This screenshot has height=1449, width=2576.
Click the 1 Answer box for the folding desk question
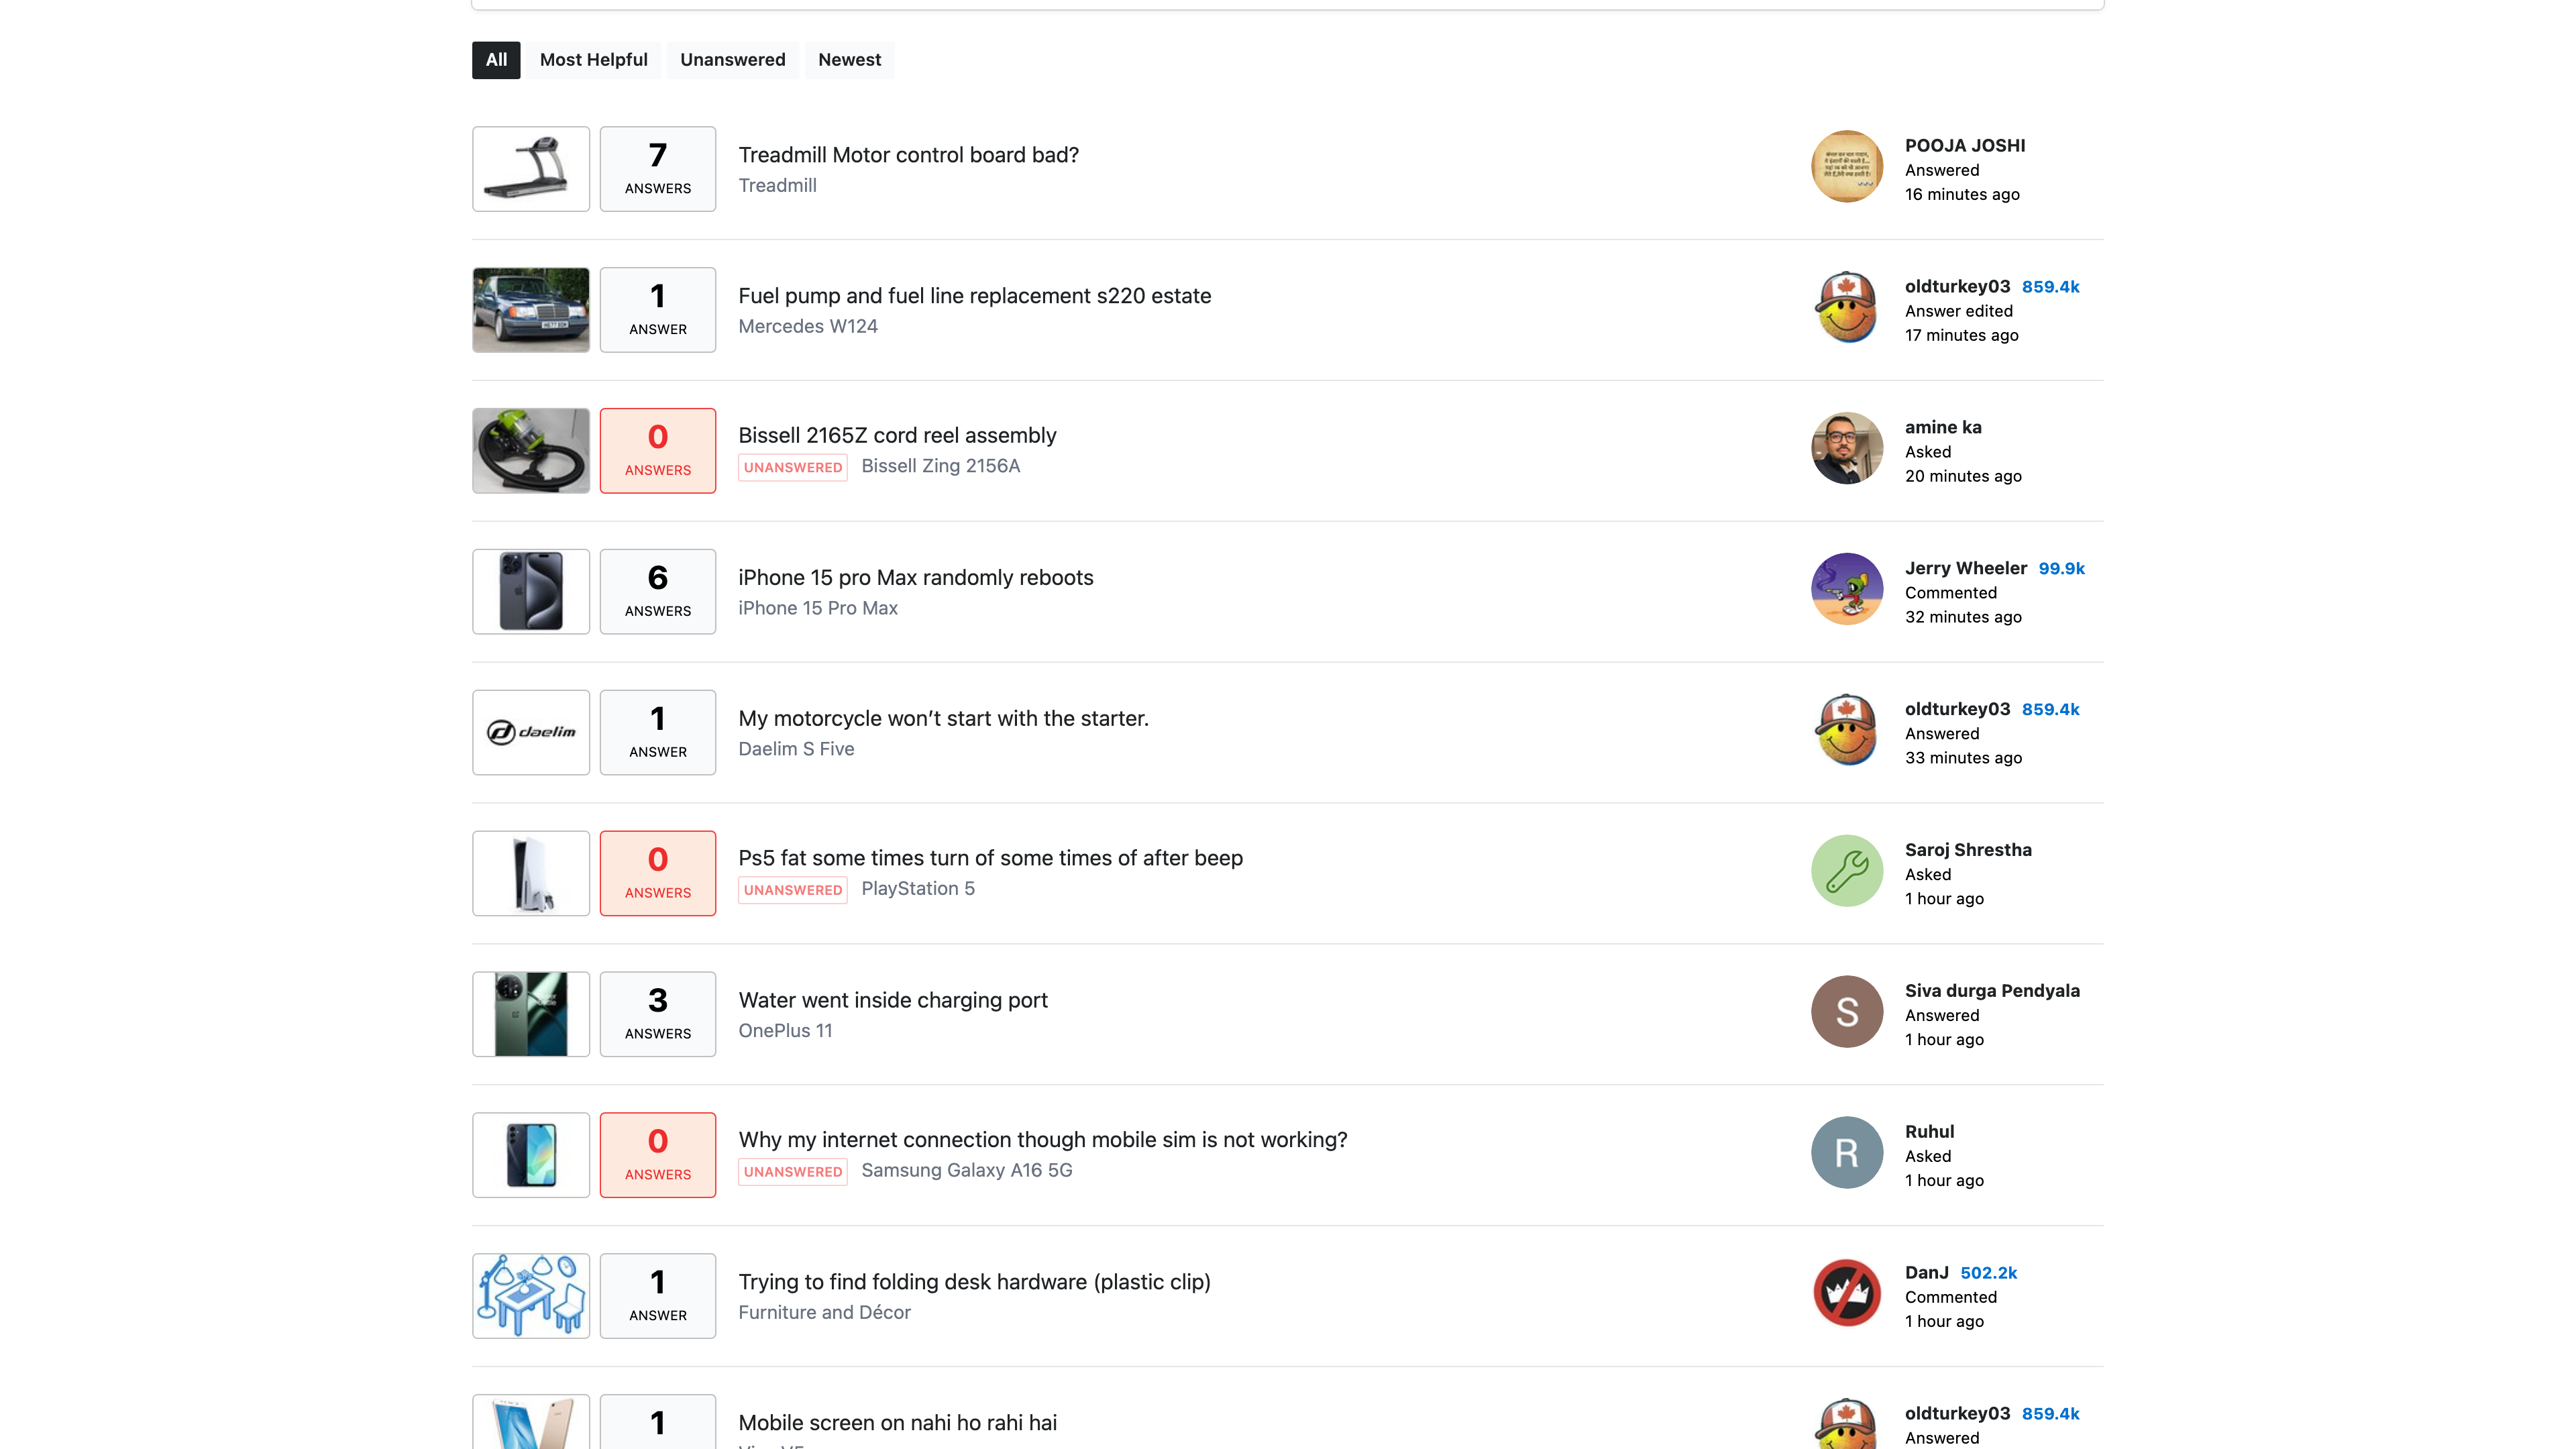pyautogui.click(x=658, y=1297)
